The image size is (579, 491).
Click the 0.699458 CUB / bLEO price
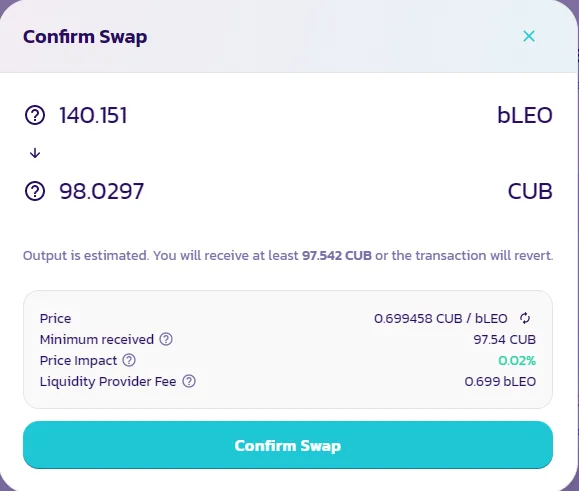click(x=441, y=318)
